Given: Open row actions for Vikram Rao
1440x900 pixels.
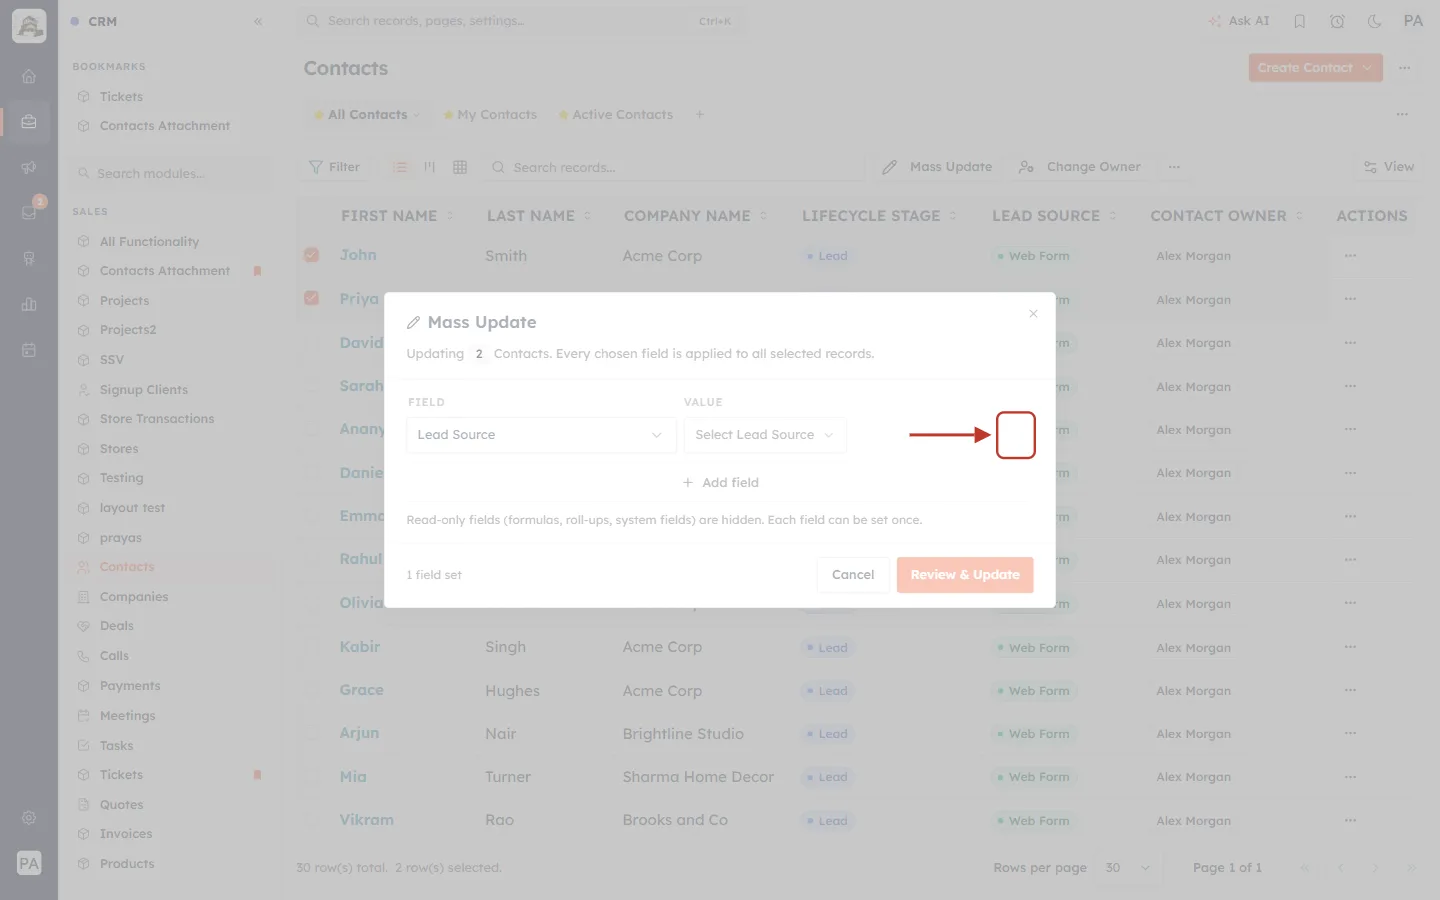Looking at the screenshot, I should click(x=1351, y=820).
